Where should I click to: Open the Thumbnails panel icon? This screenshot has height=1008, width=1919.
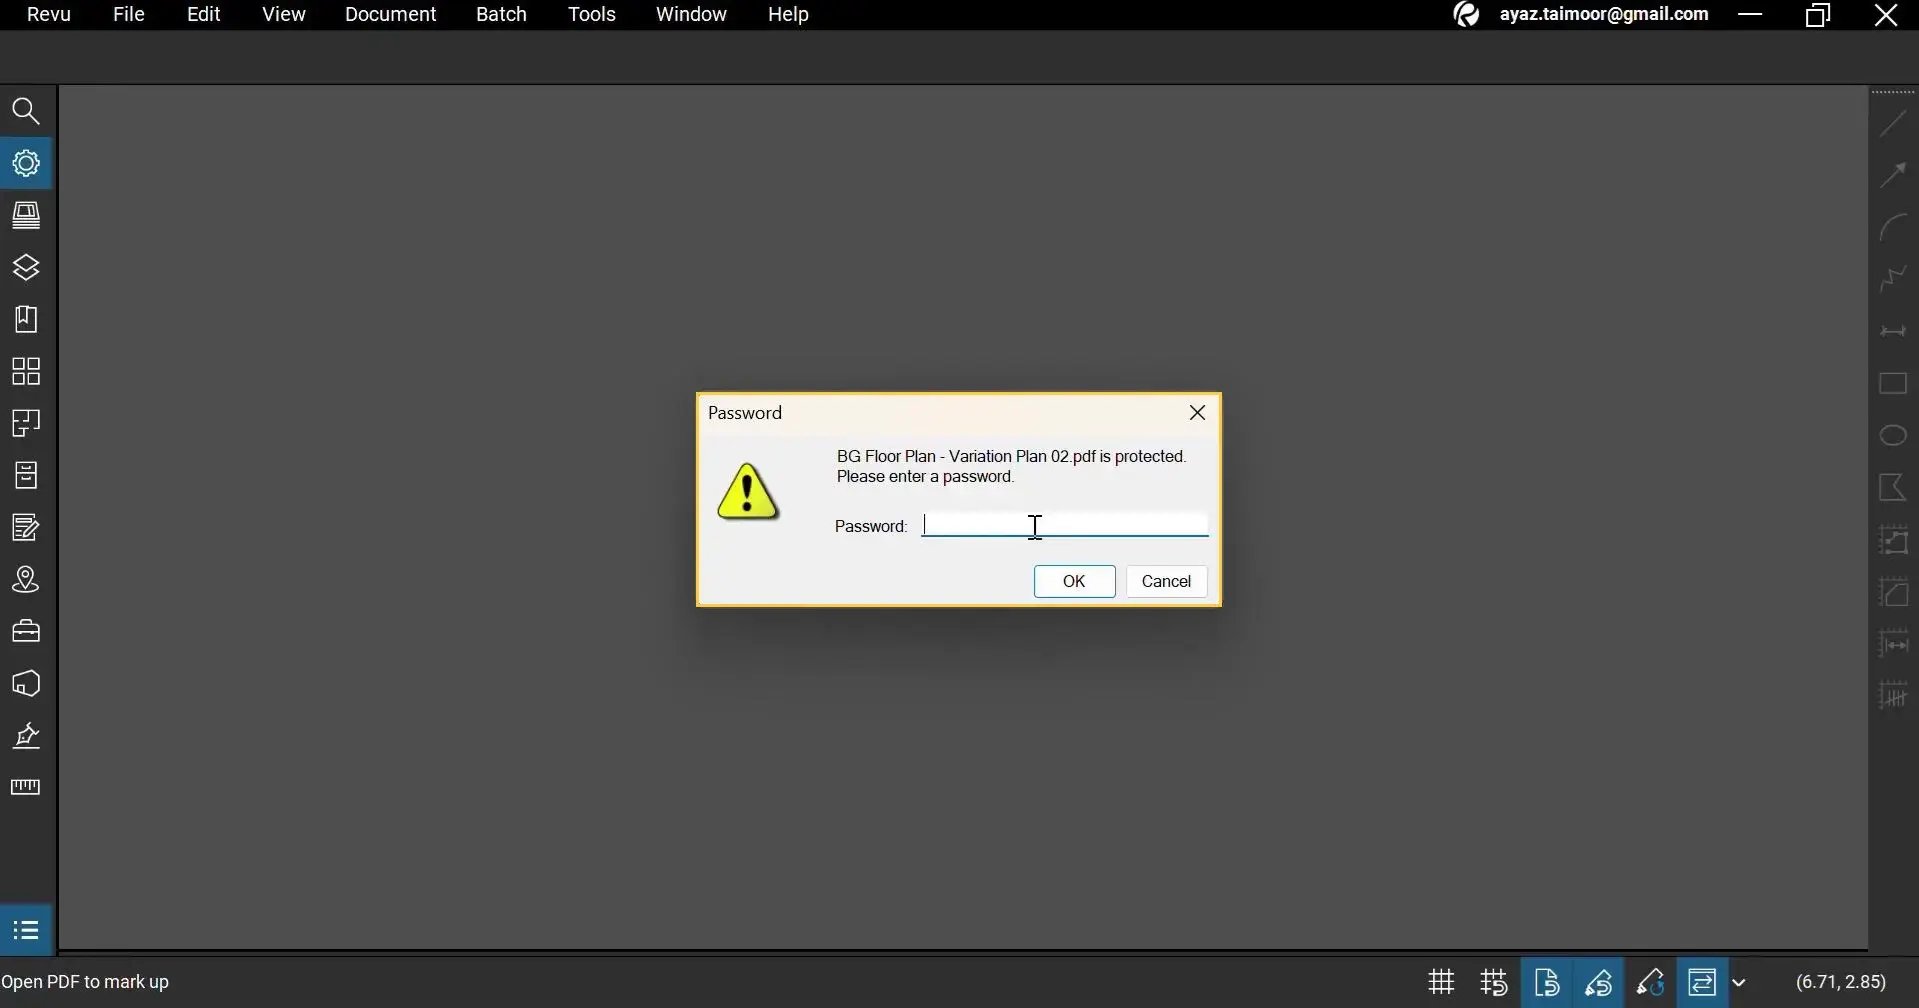26,215
